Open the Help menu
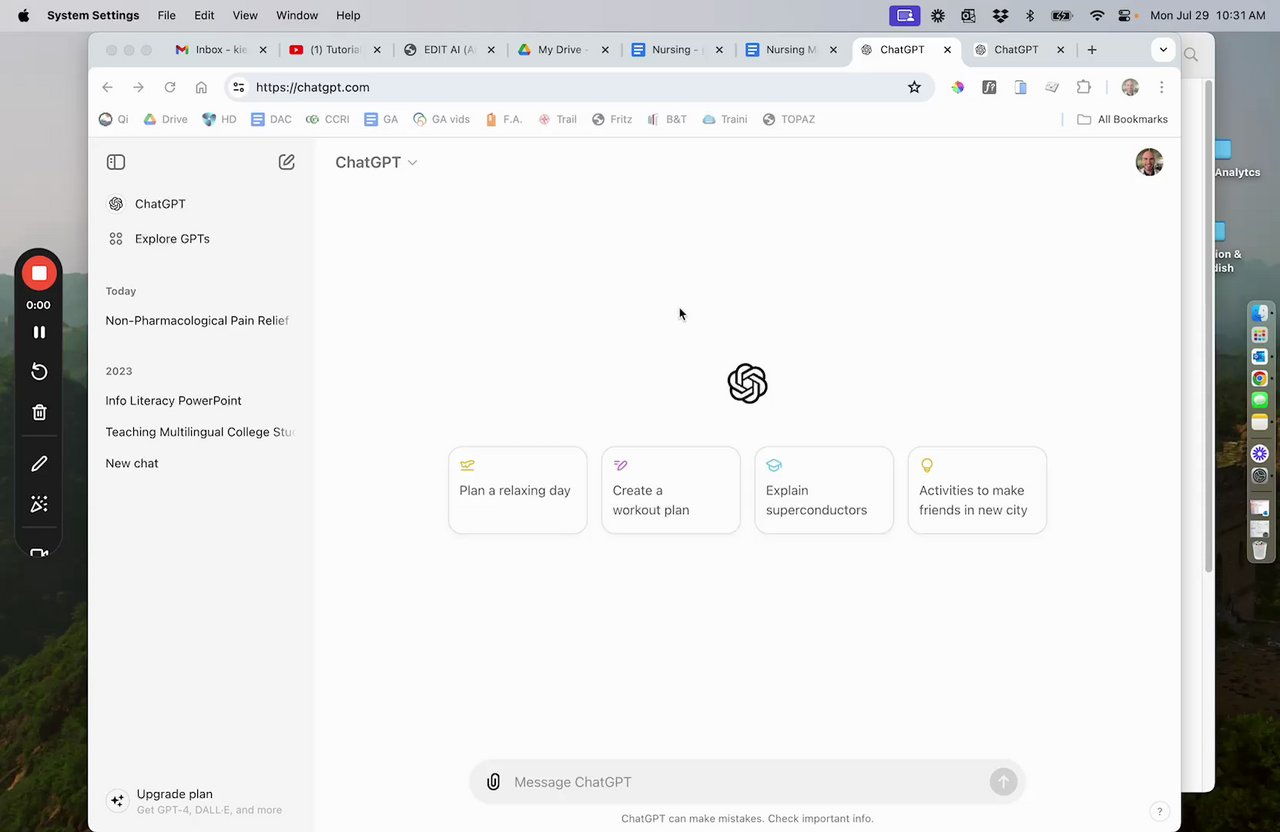1280x832 pixels. 348,15
